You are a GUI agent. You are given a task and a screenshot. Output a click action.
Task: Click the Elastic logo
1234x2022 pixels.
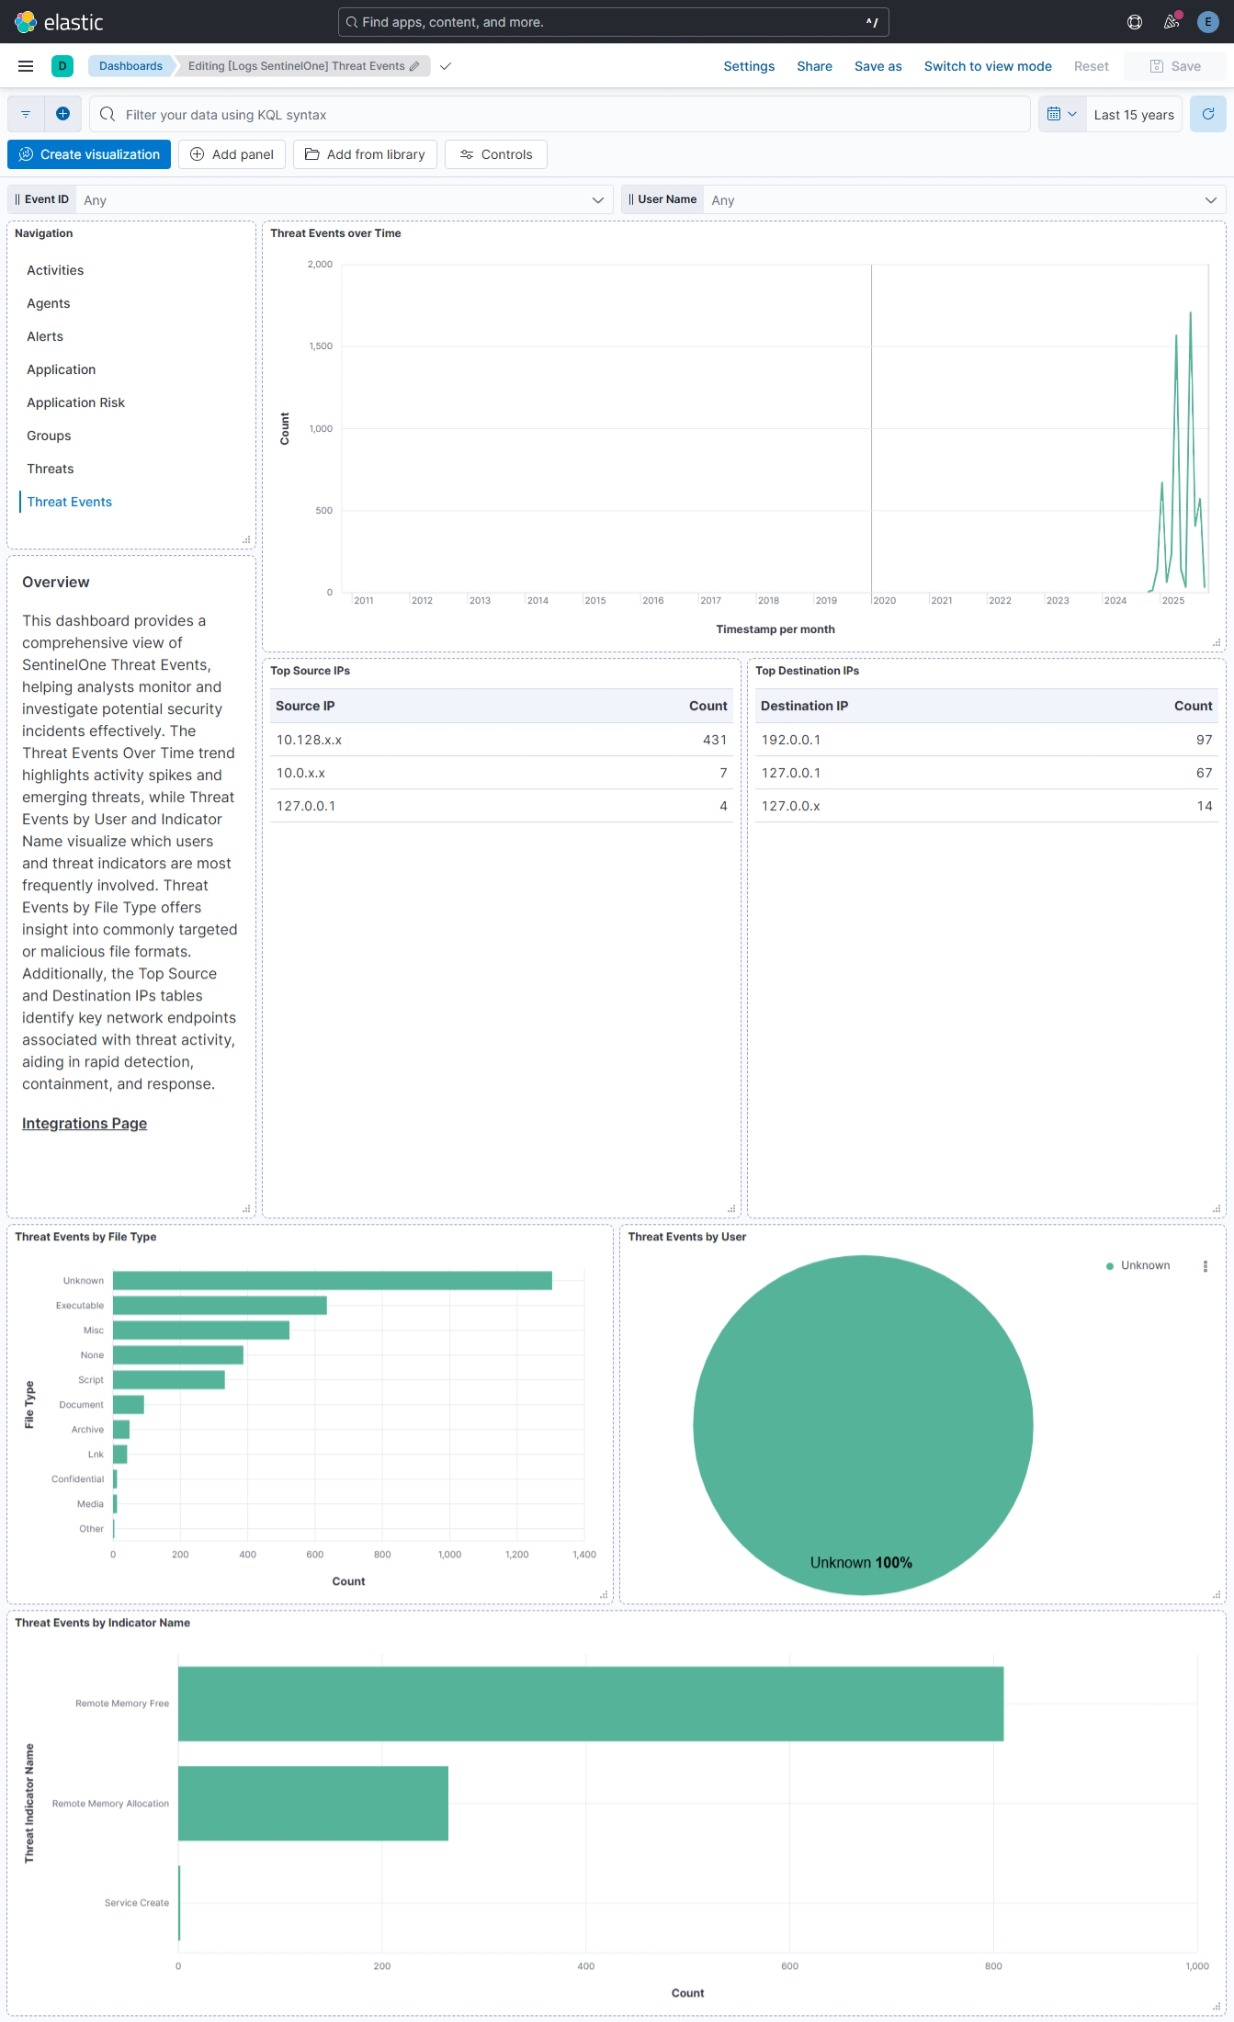[59, 22]
